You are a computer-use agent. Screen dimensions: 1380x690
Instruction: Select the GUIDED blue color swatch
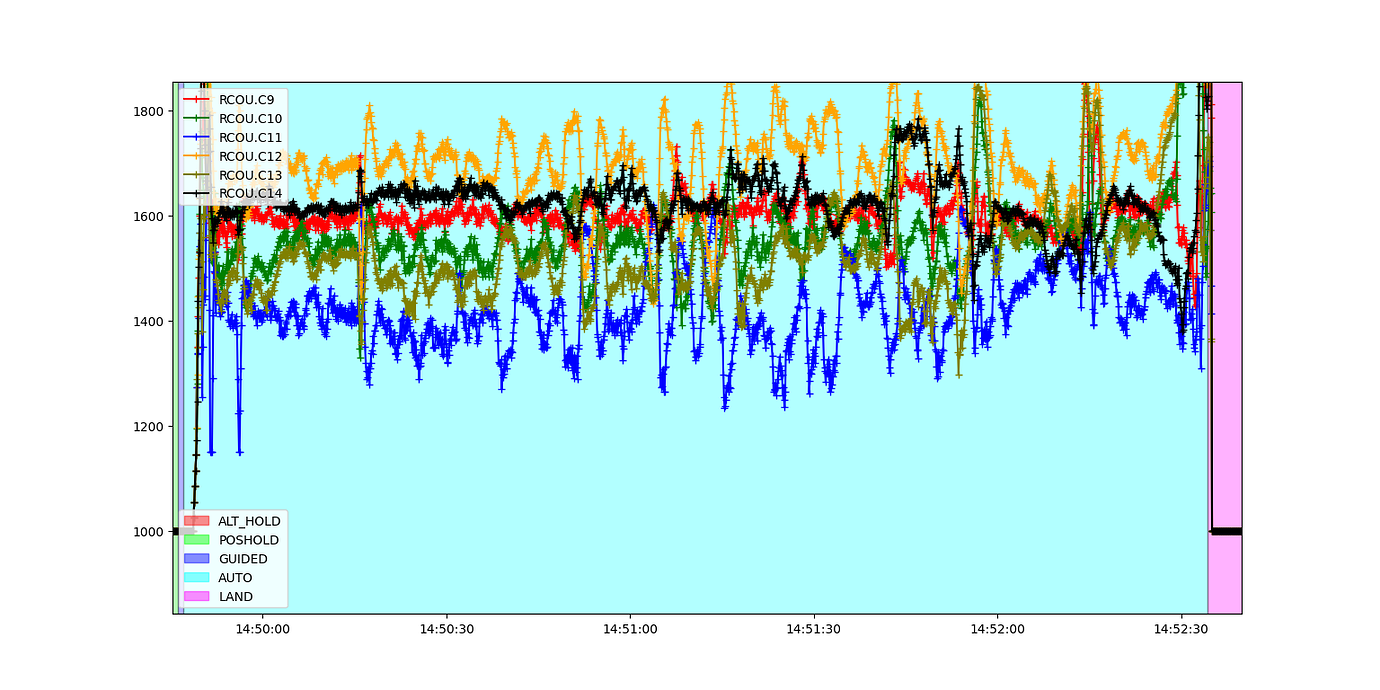click(x=197, y=559)
